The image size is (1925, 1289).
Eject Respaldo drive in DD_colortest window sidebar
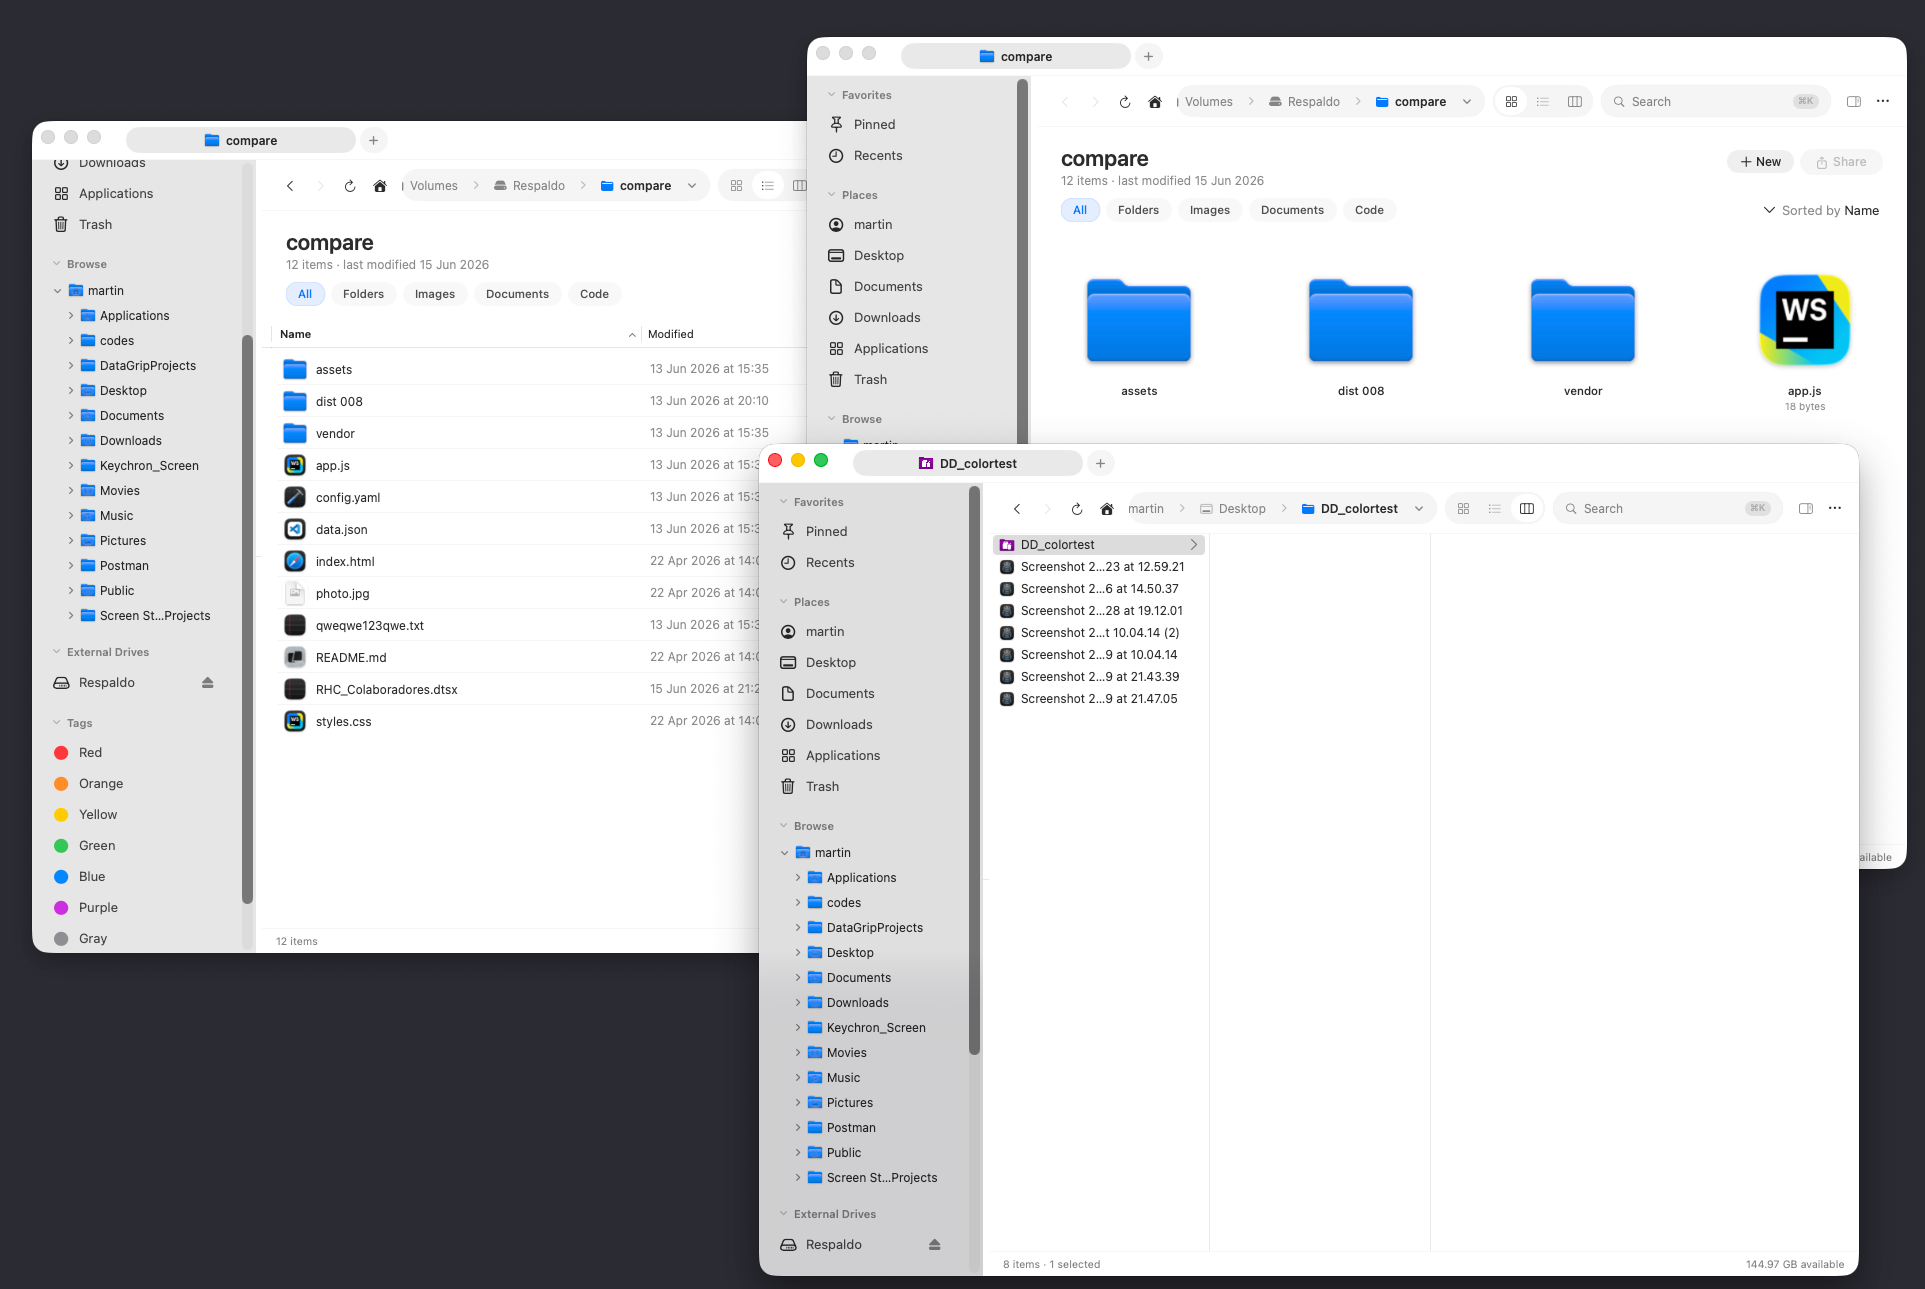(935, 1245)
